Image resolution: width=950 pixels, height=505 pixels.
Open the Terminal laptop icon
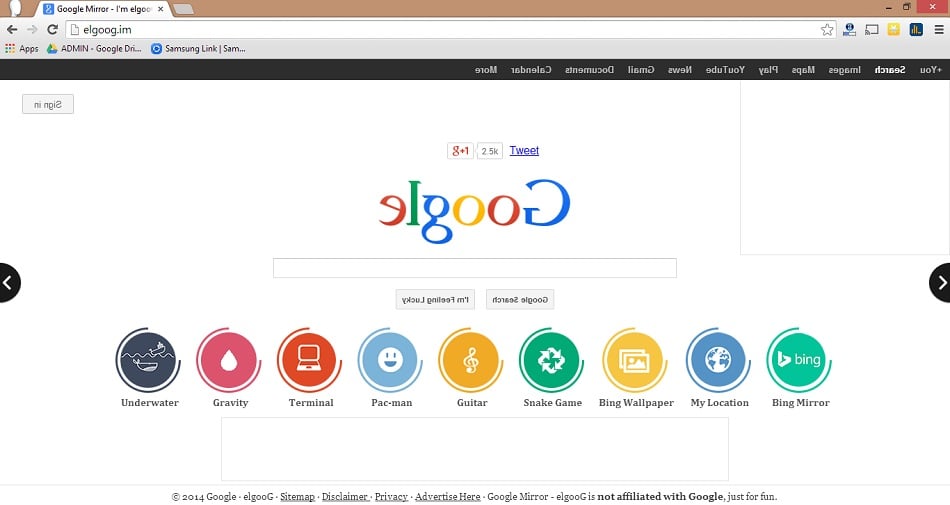(309, 360)
